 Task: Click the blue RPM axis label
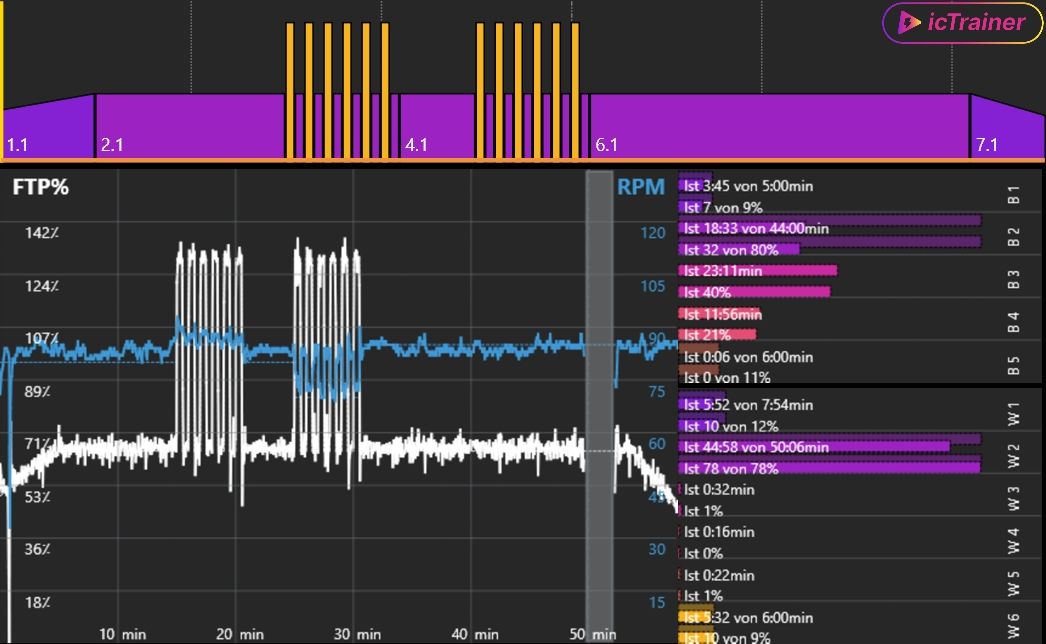tap(640, 187)
